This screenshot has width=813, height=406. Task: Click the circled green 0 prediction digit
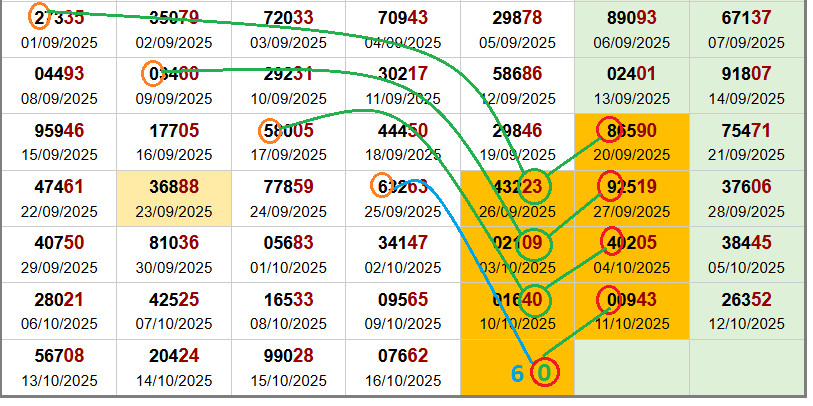(x=545, y=373)
